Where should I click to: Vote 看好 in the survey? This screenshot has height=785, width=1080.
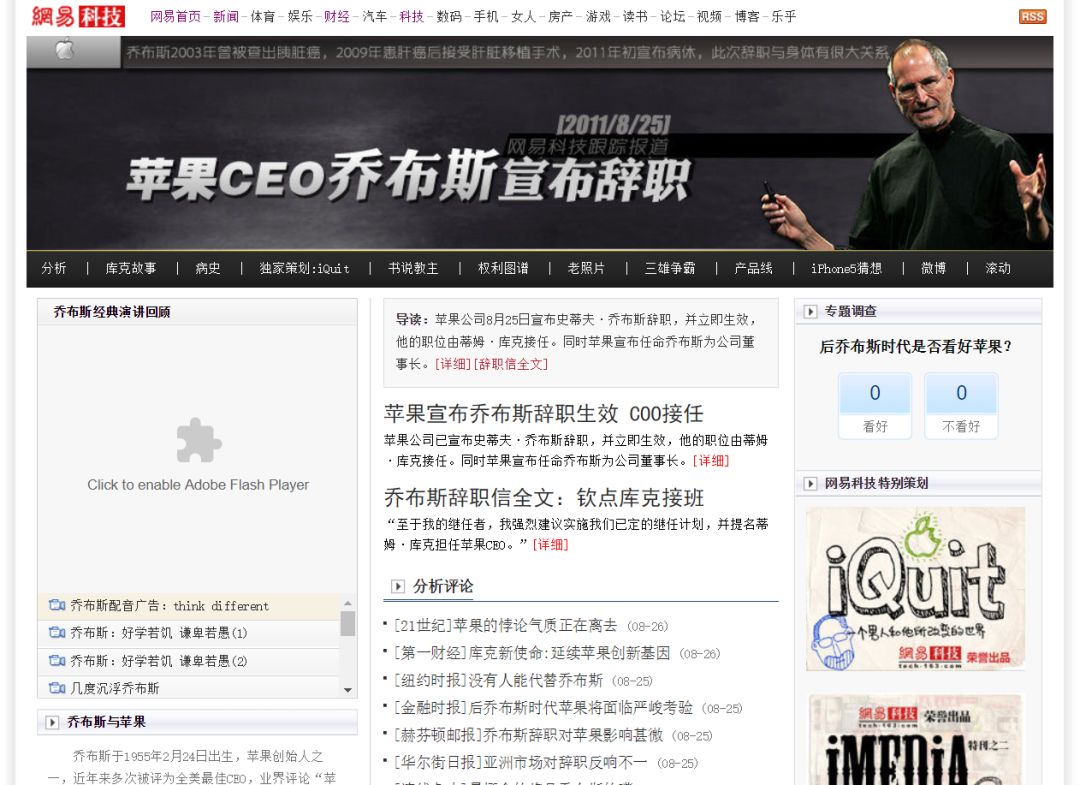point(875,405)
